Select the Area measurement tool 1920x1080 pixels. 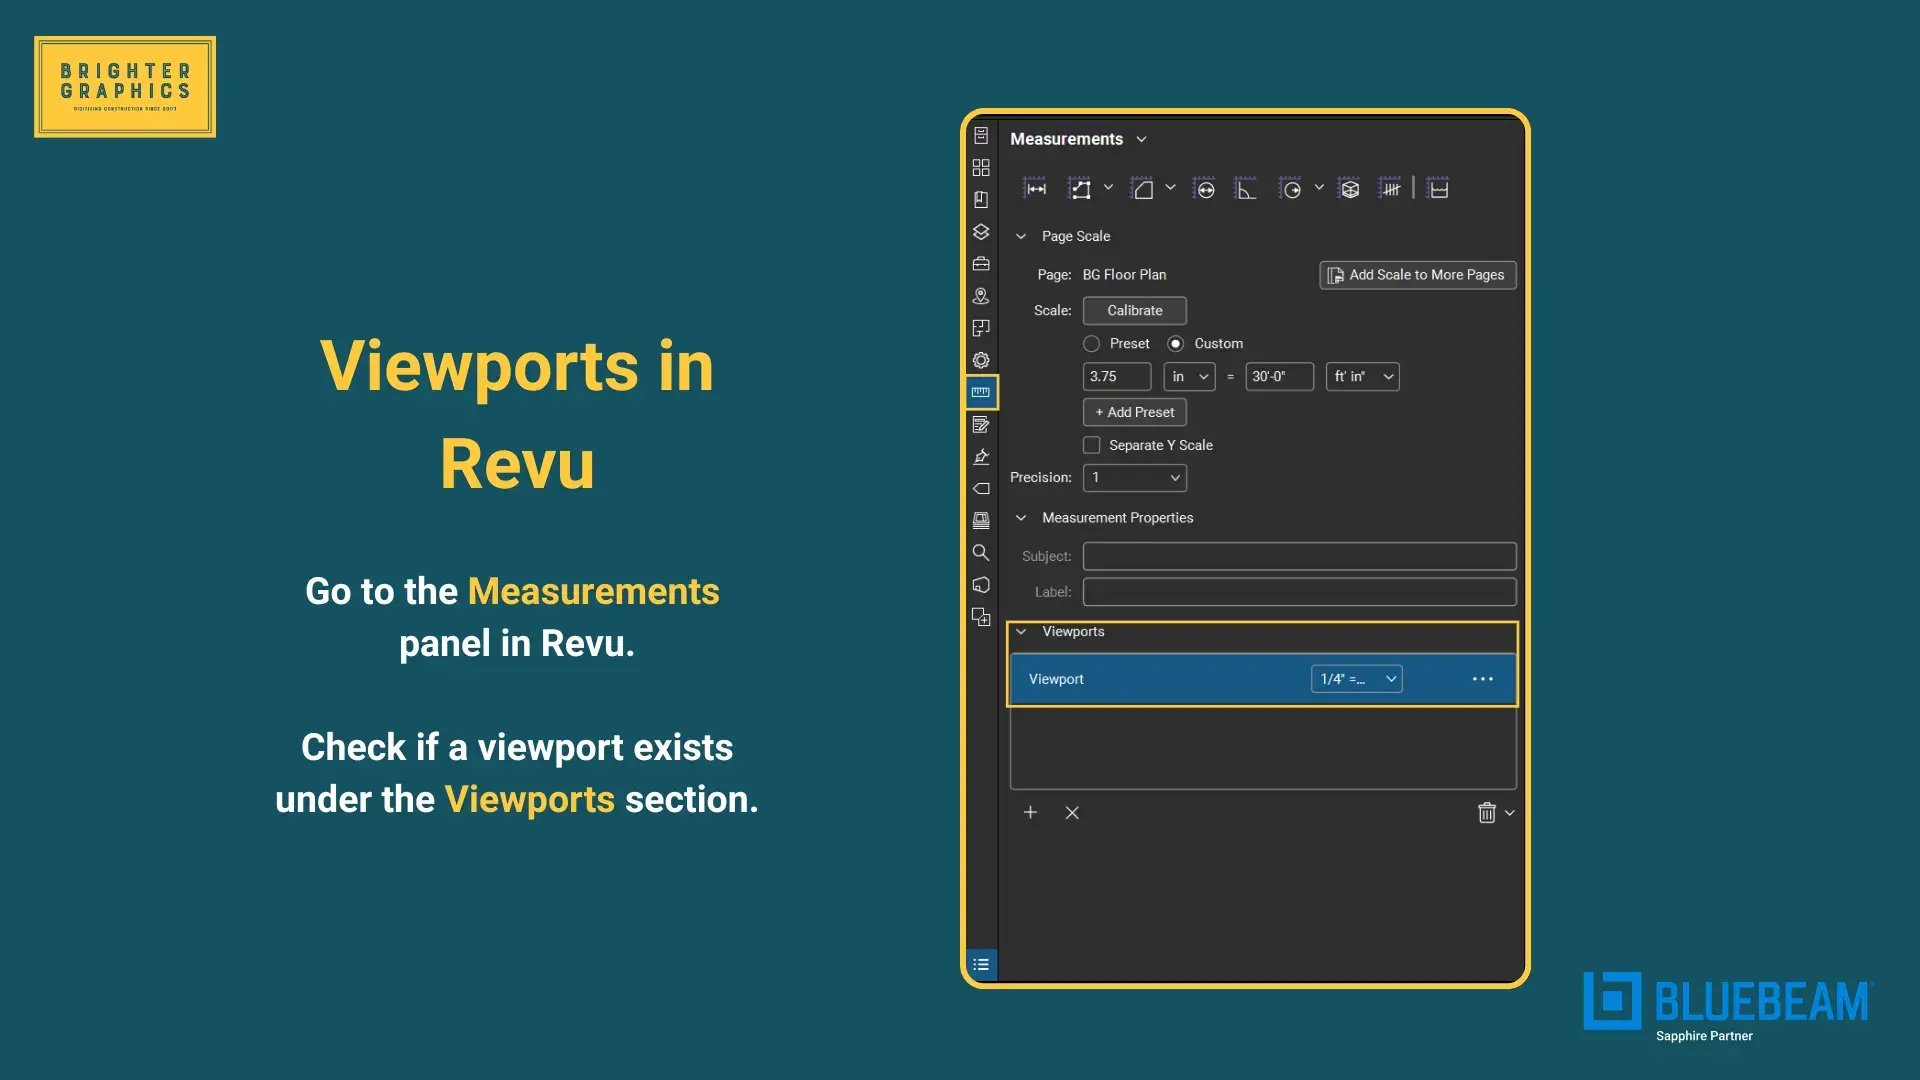[x=1142, y=189]
